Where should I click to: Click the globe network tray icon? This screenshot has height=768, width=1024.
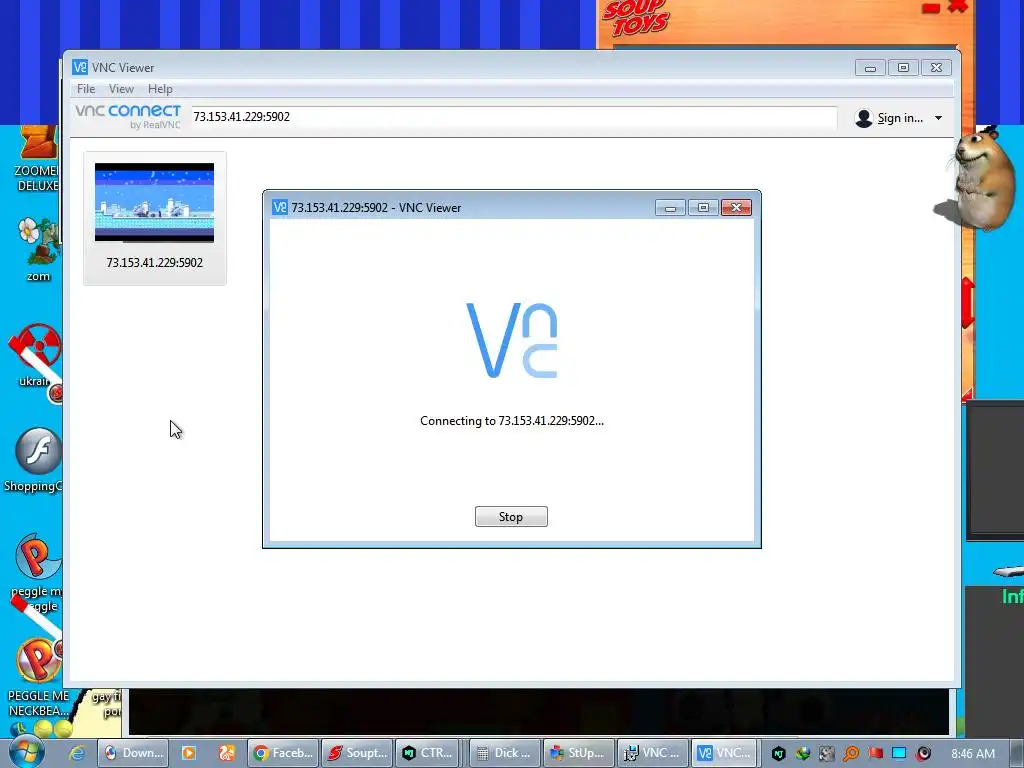803,754
